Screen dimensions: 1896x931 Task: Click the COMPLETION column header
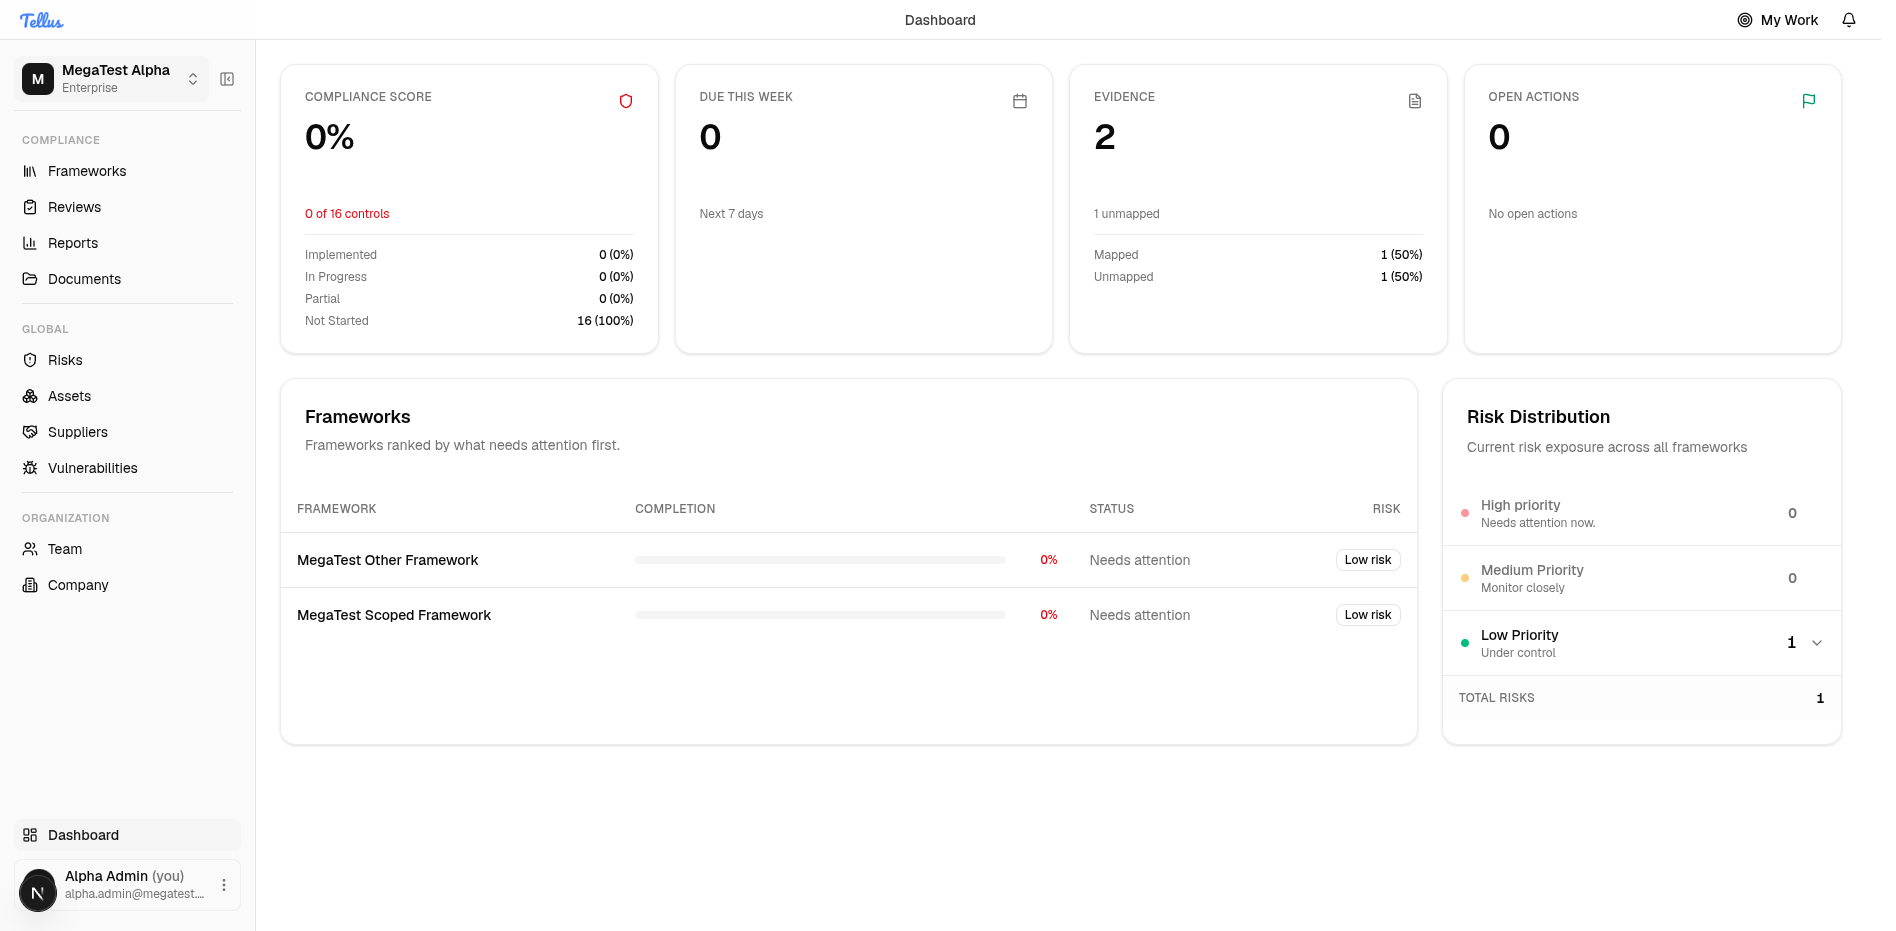[x=675, y=509]
